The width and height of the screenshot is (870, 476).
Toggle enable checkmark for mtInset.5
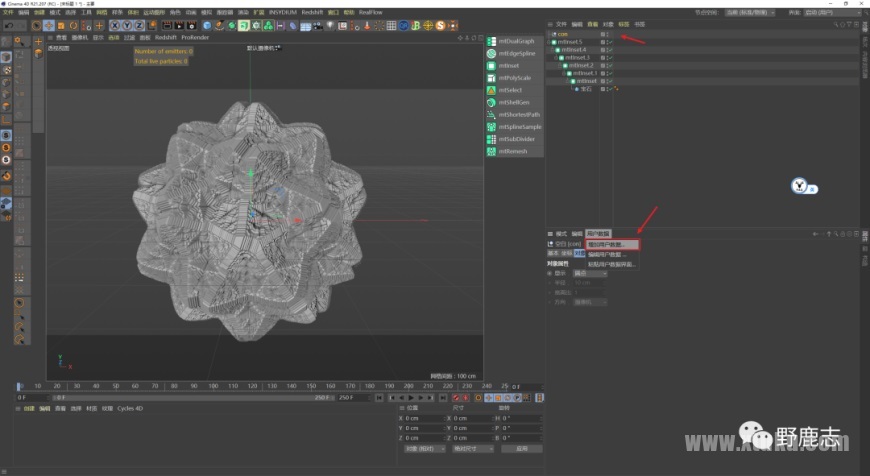tap(610, 42)
